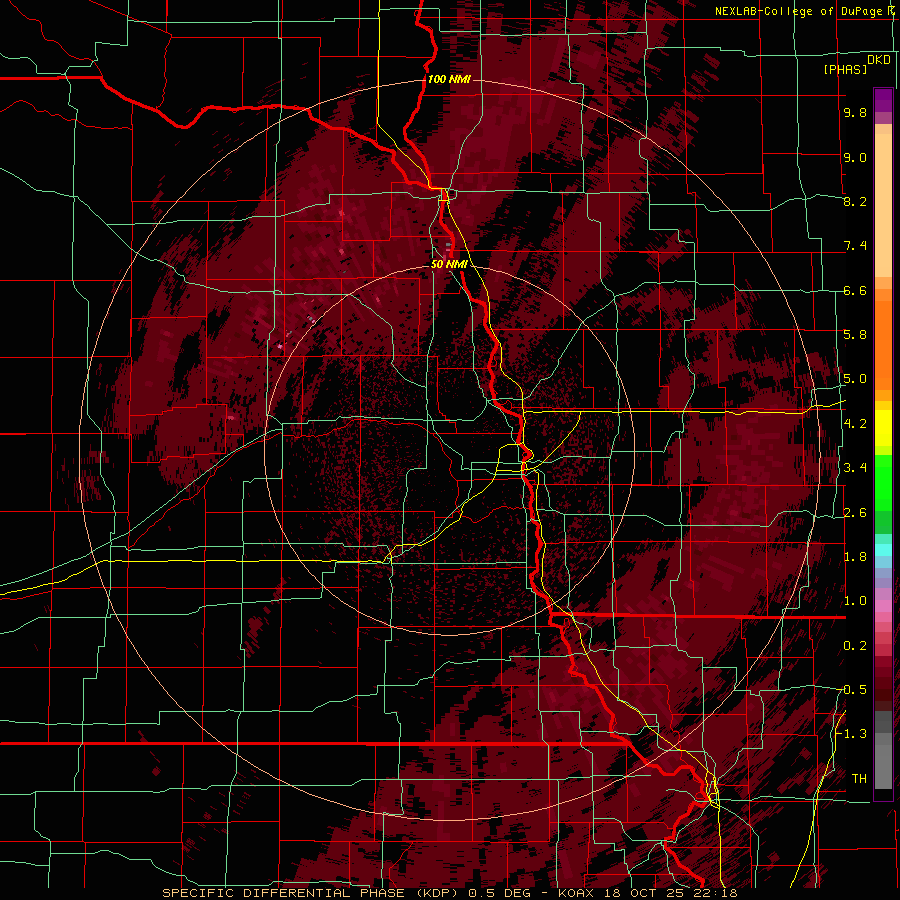Click the '18 OCT 25 22:18' timestamp in the caption
The image size is (900, 900).
[x=670, y=893]
